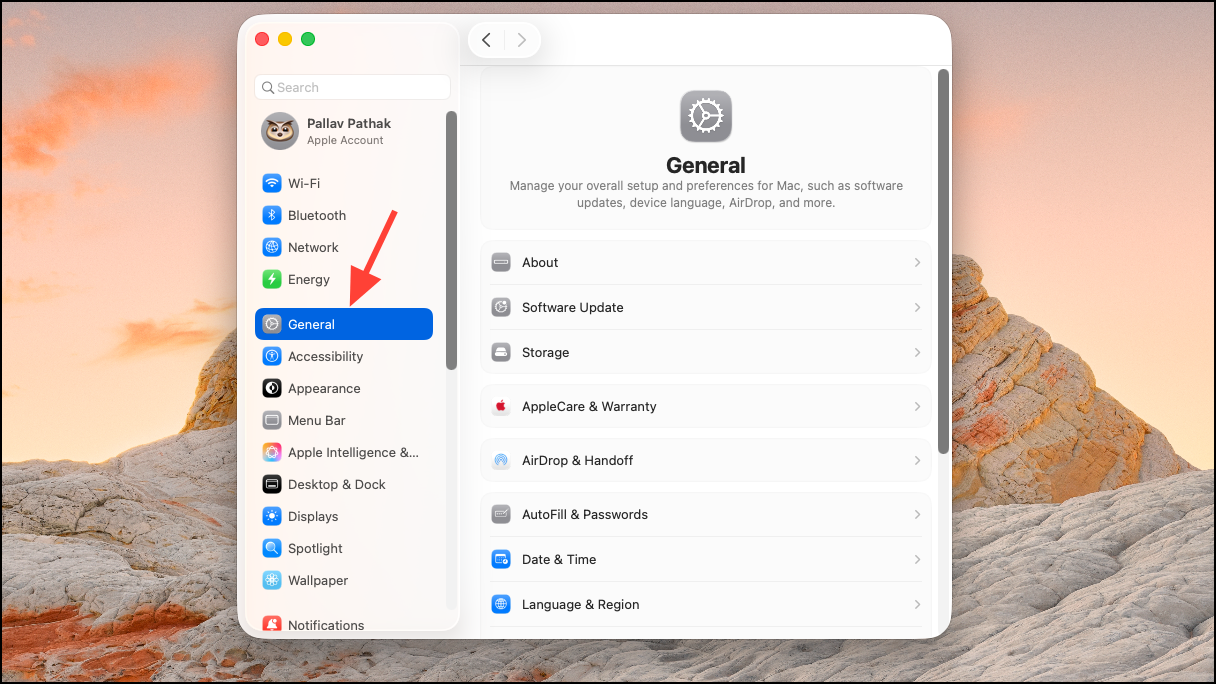Image resolution: width=1216 pixels, height=684 pixels.
Task: Click the forward navigation arrow
Action: [521, 40]
